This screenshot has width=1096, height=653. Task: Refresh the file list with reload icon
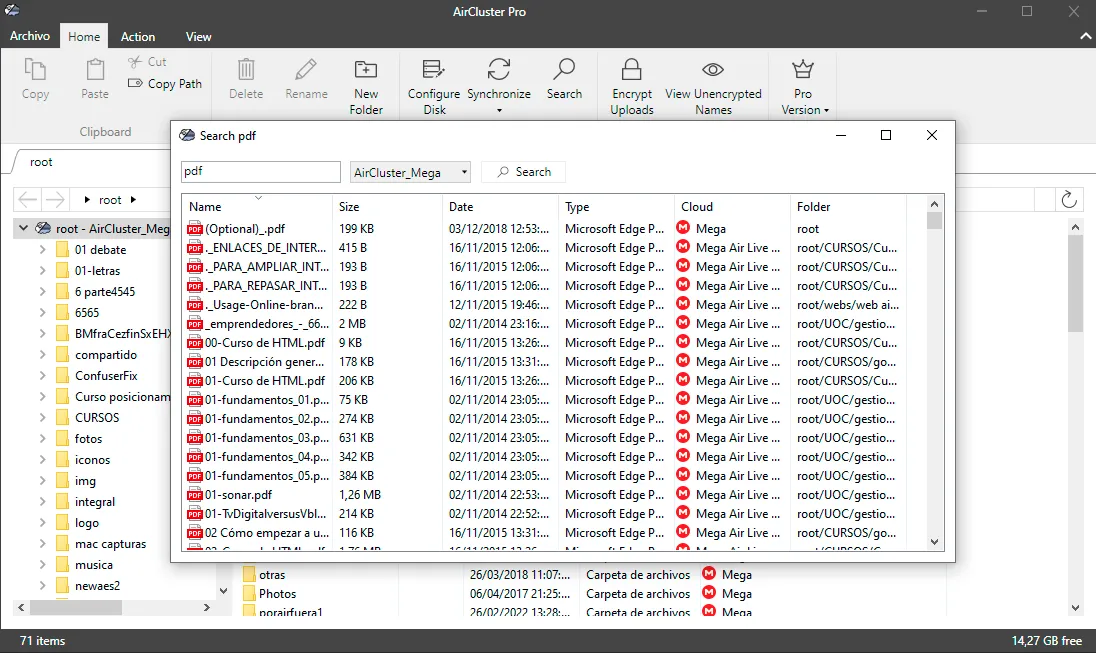click(x=1069, y=199)
